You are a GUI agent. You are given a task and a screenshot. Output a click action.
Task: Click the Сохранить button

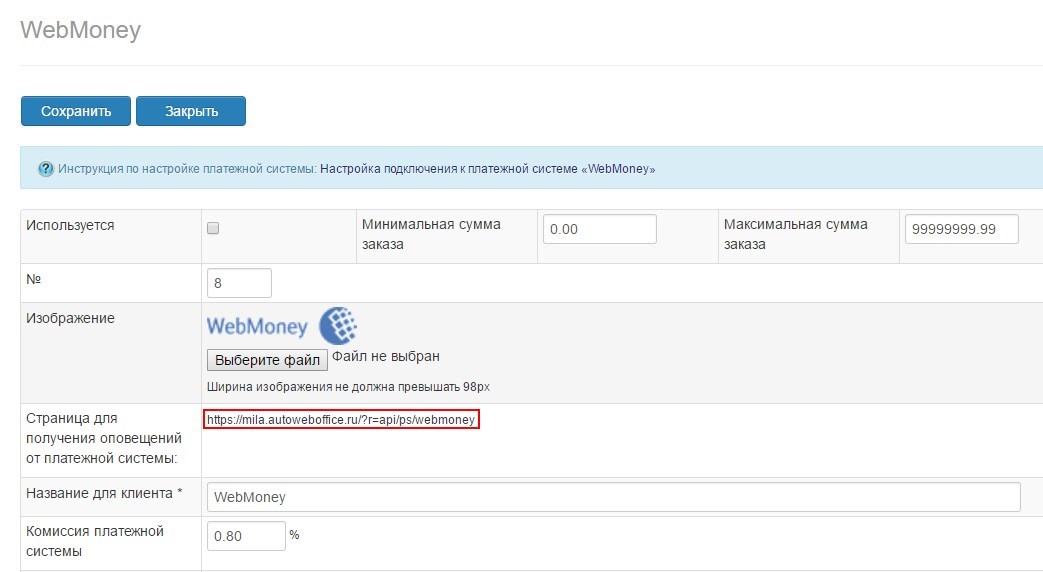coord(75,111)
